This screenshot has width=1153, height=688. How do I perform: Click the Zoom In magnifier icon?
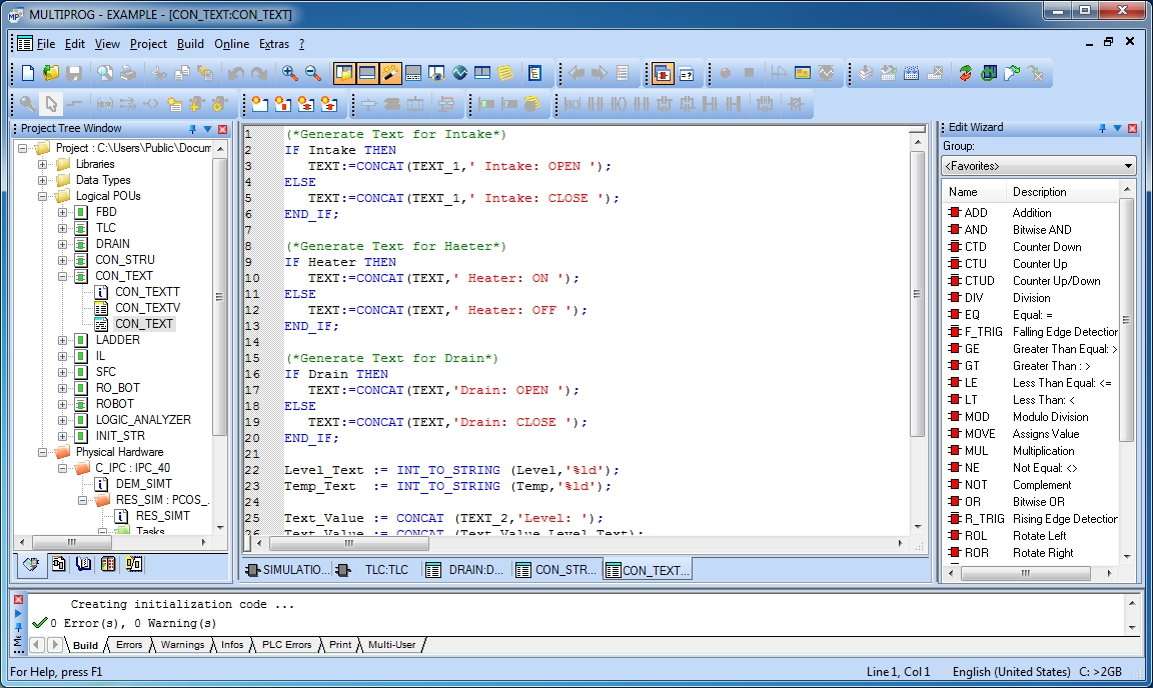pyautogui.click(x=290, y=73)
